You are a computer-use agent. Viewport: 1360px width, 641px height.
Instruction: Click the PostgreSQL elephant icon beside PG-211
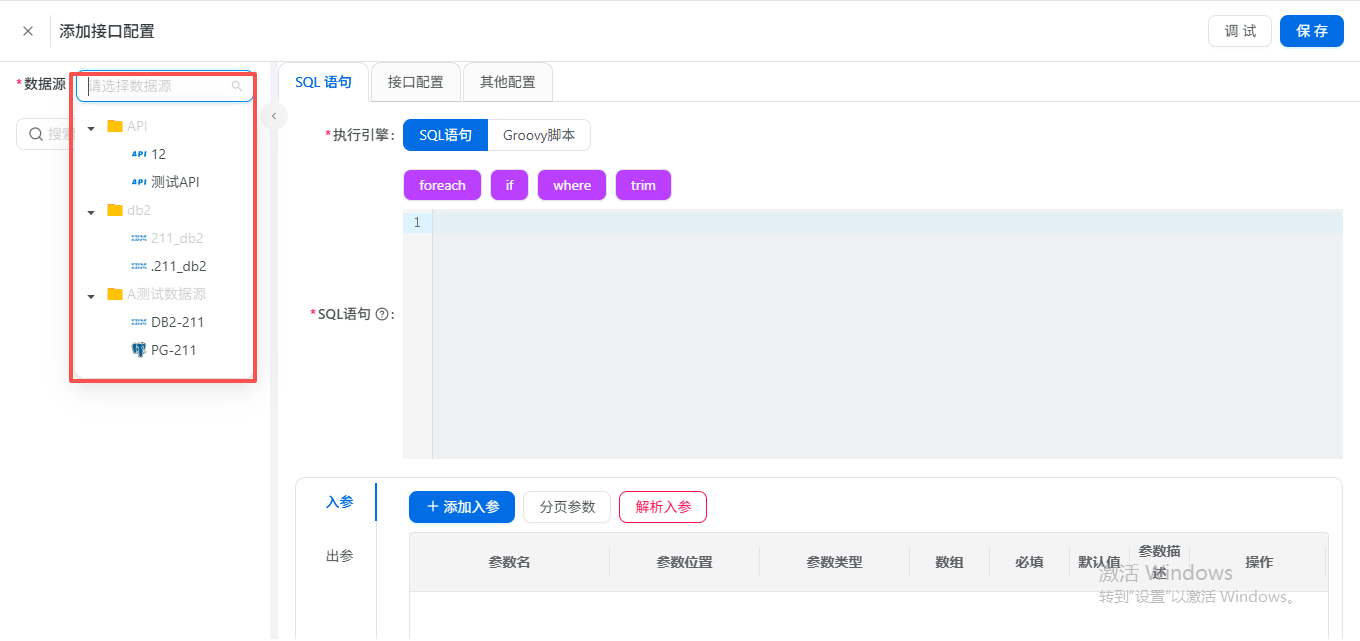[x=139, y=350]
